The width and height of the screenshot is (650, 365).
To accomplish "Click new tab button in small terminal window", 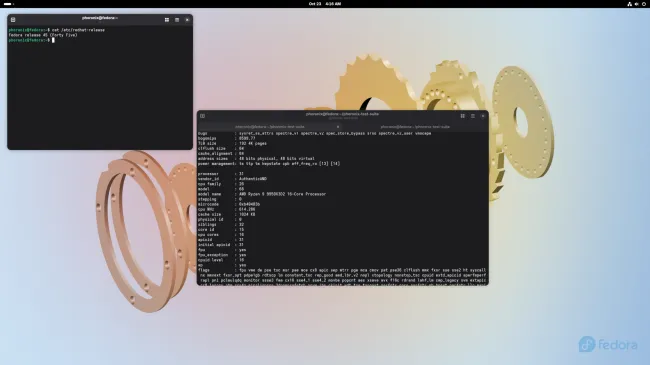I will pos(13,19).
